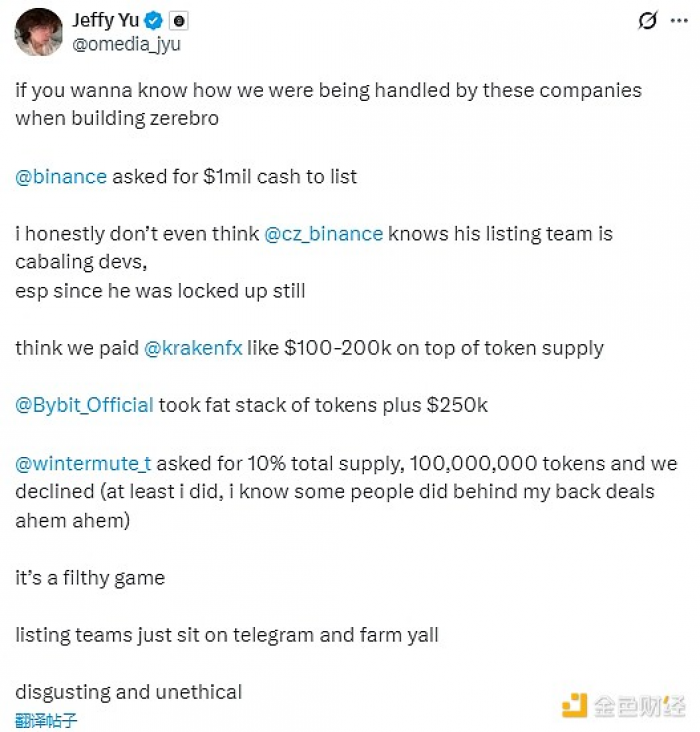Open the @krakenfx profile mention
This screenshot has width=700, height=732.
coord(192,348)
